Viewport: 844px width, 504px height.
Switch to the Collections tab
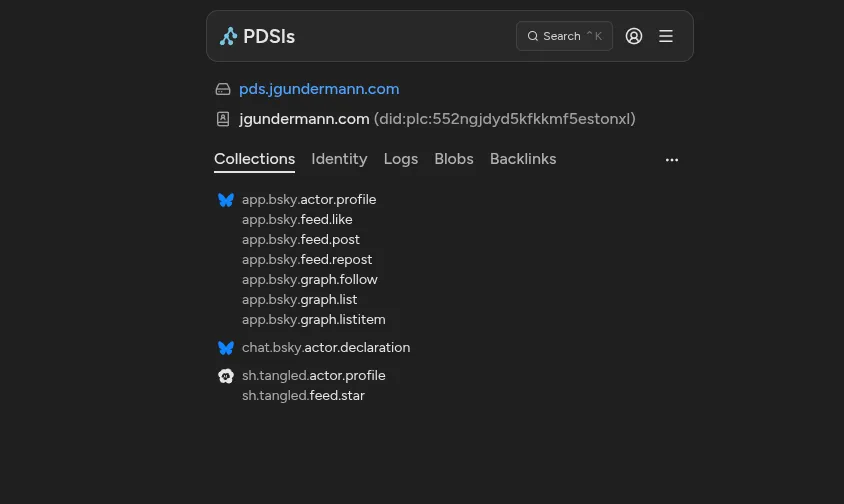(x=255, y=159)
